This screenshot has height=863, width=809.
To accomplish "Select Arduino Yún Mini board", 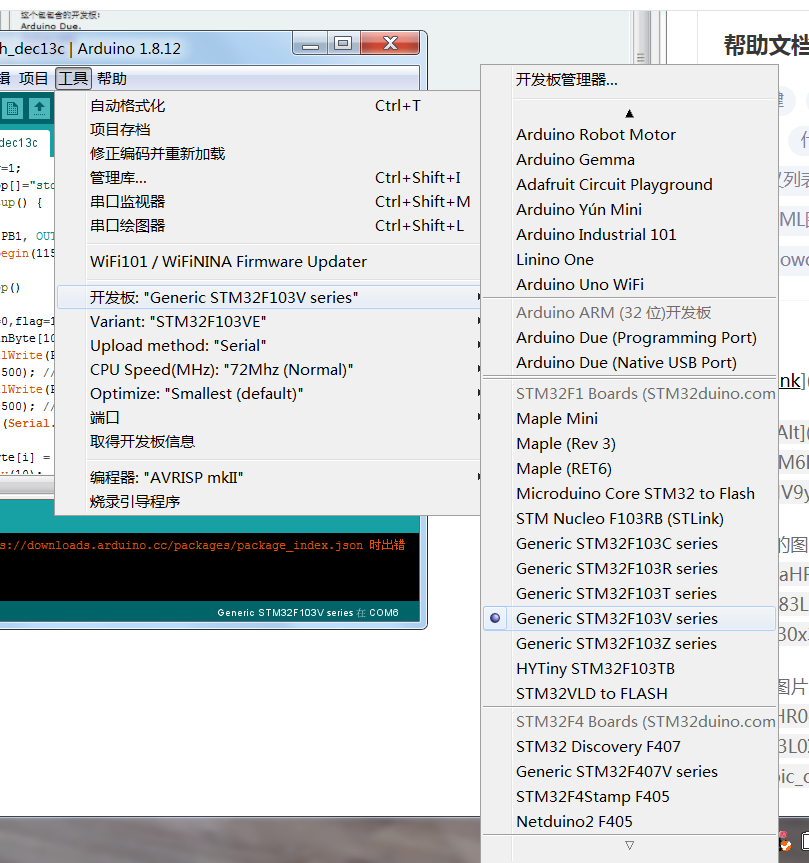I will click(x=629, y=210).
